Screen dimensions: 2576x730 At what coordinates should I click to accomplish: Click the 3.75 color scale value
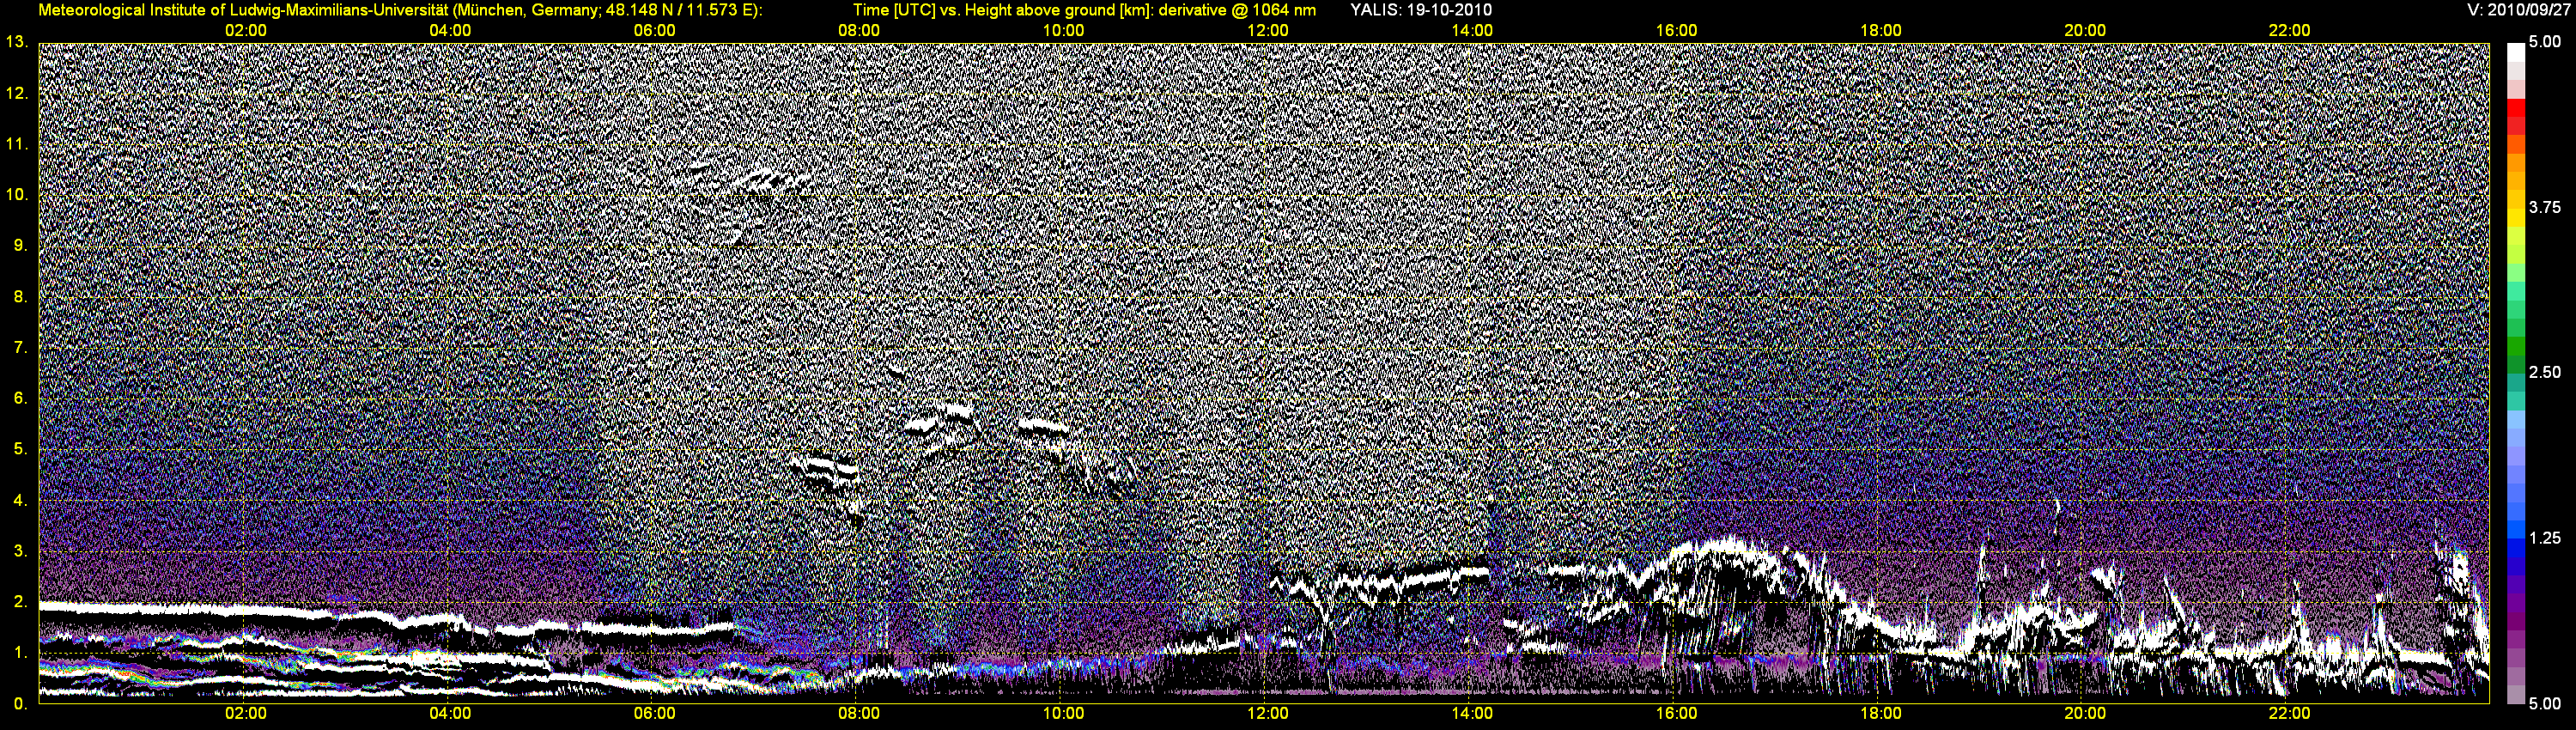pos(2545,207)
